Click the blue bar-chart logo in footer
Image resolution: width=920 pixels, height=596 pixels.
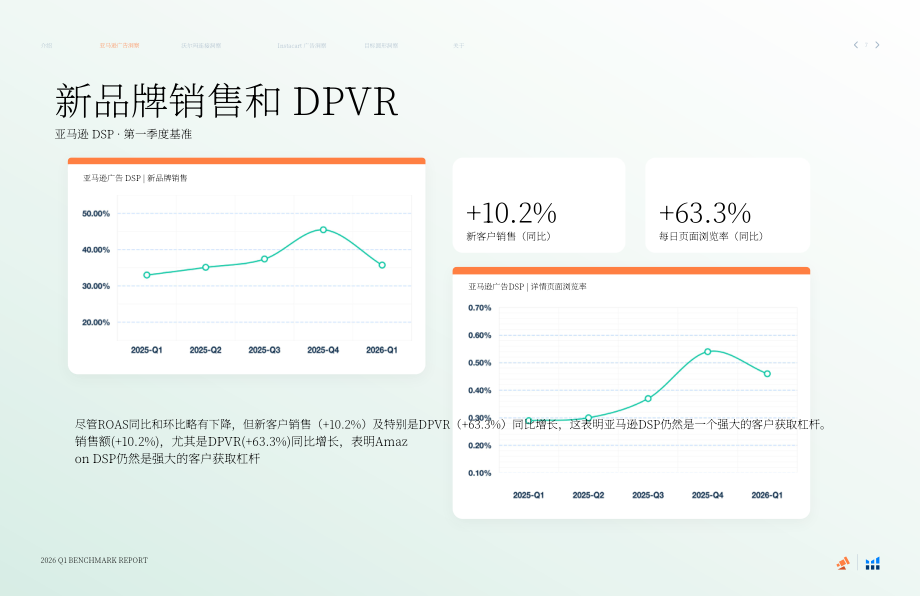pos(872,563)
